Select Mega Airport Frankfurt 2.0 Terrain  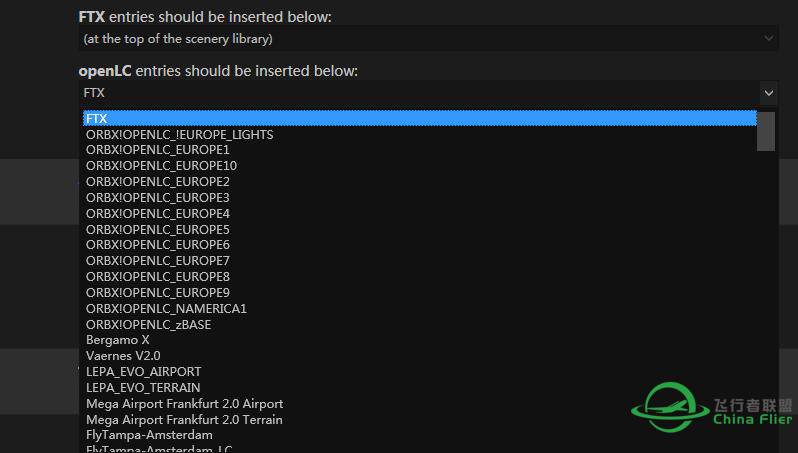(184, 420)
